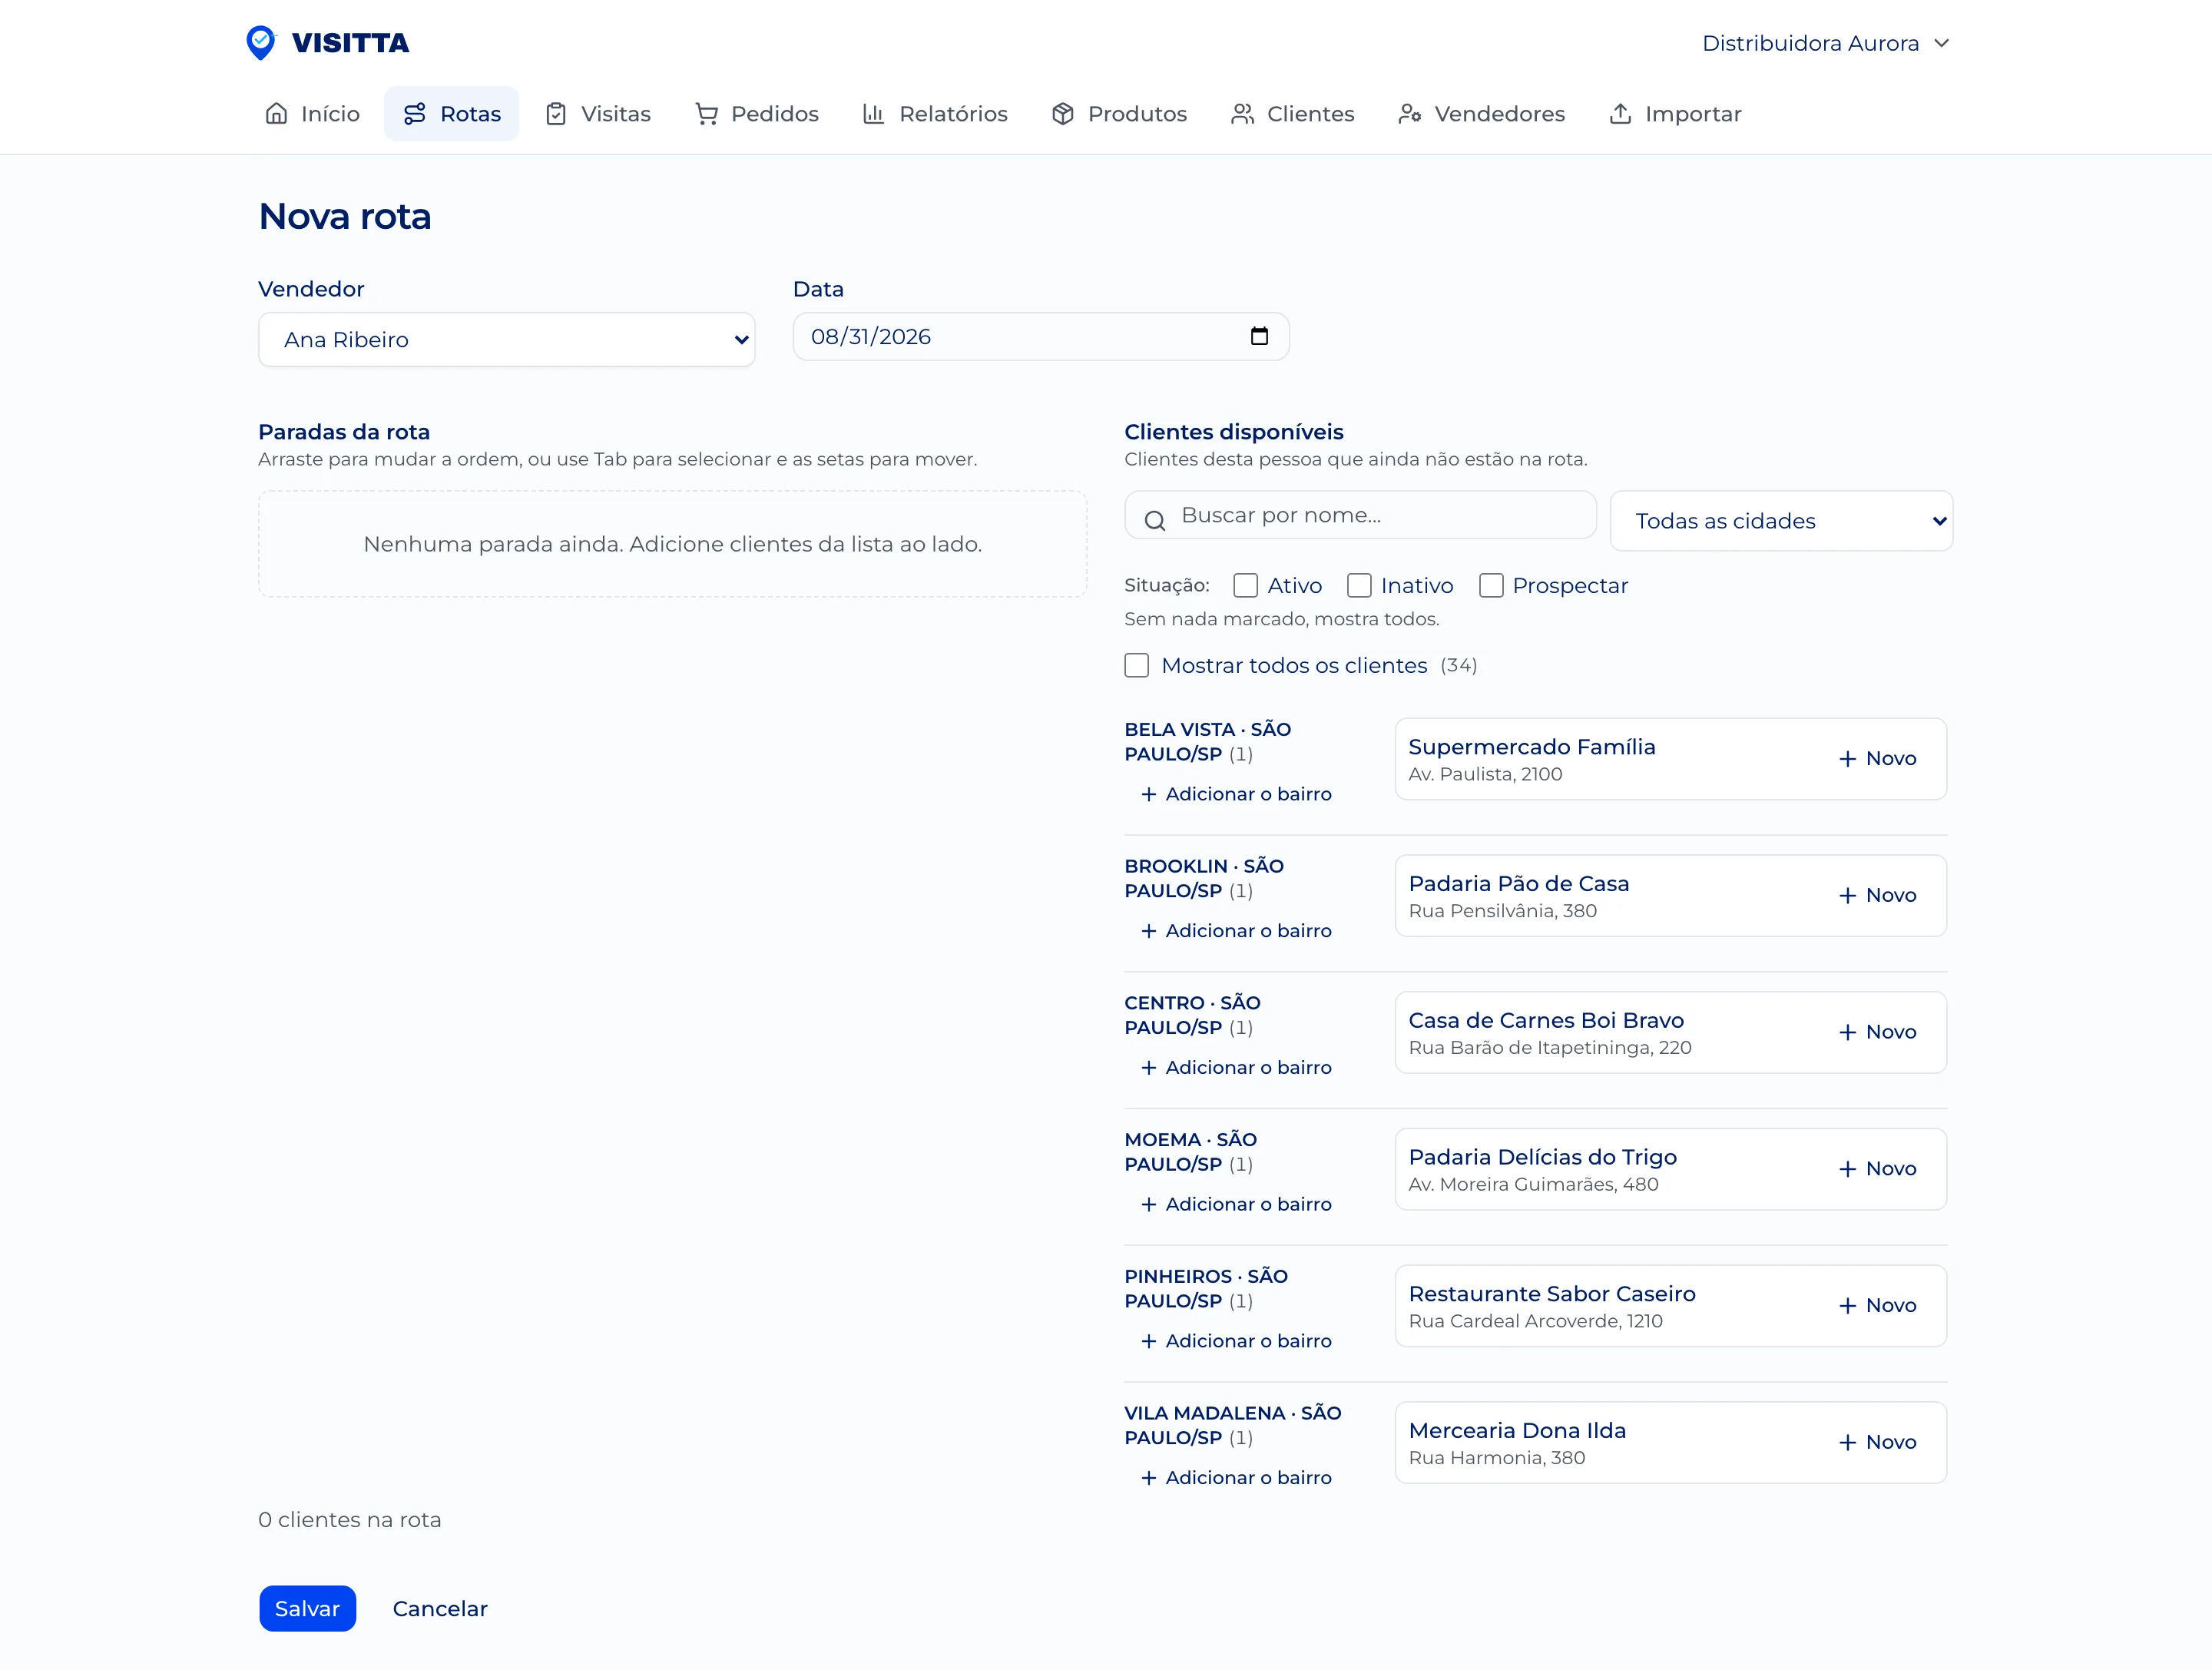2212x1670 pixels.
Task: Click plus icon for Moema Adicionar o bairro
Action: click(1149, 1205)
